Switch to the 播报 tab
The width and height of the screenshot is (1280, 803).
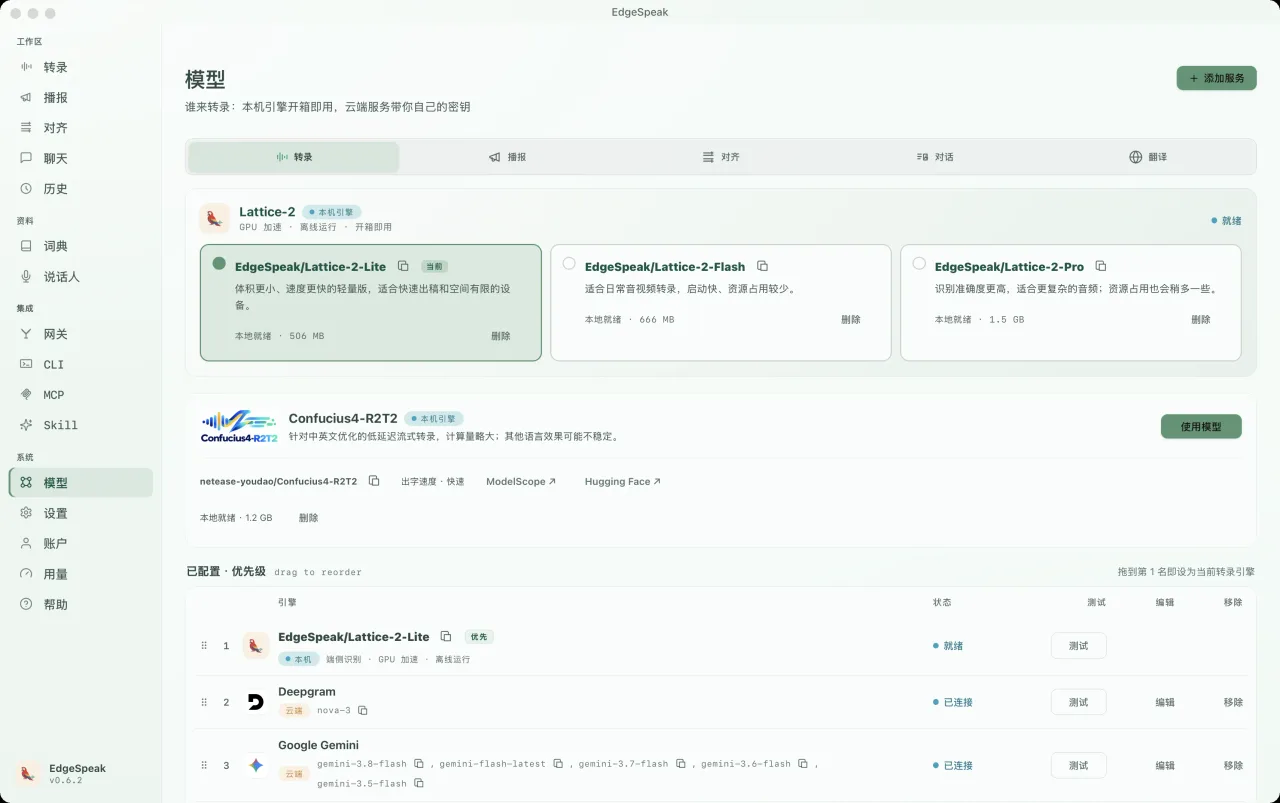point(507,157)
